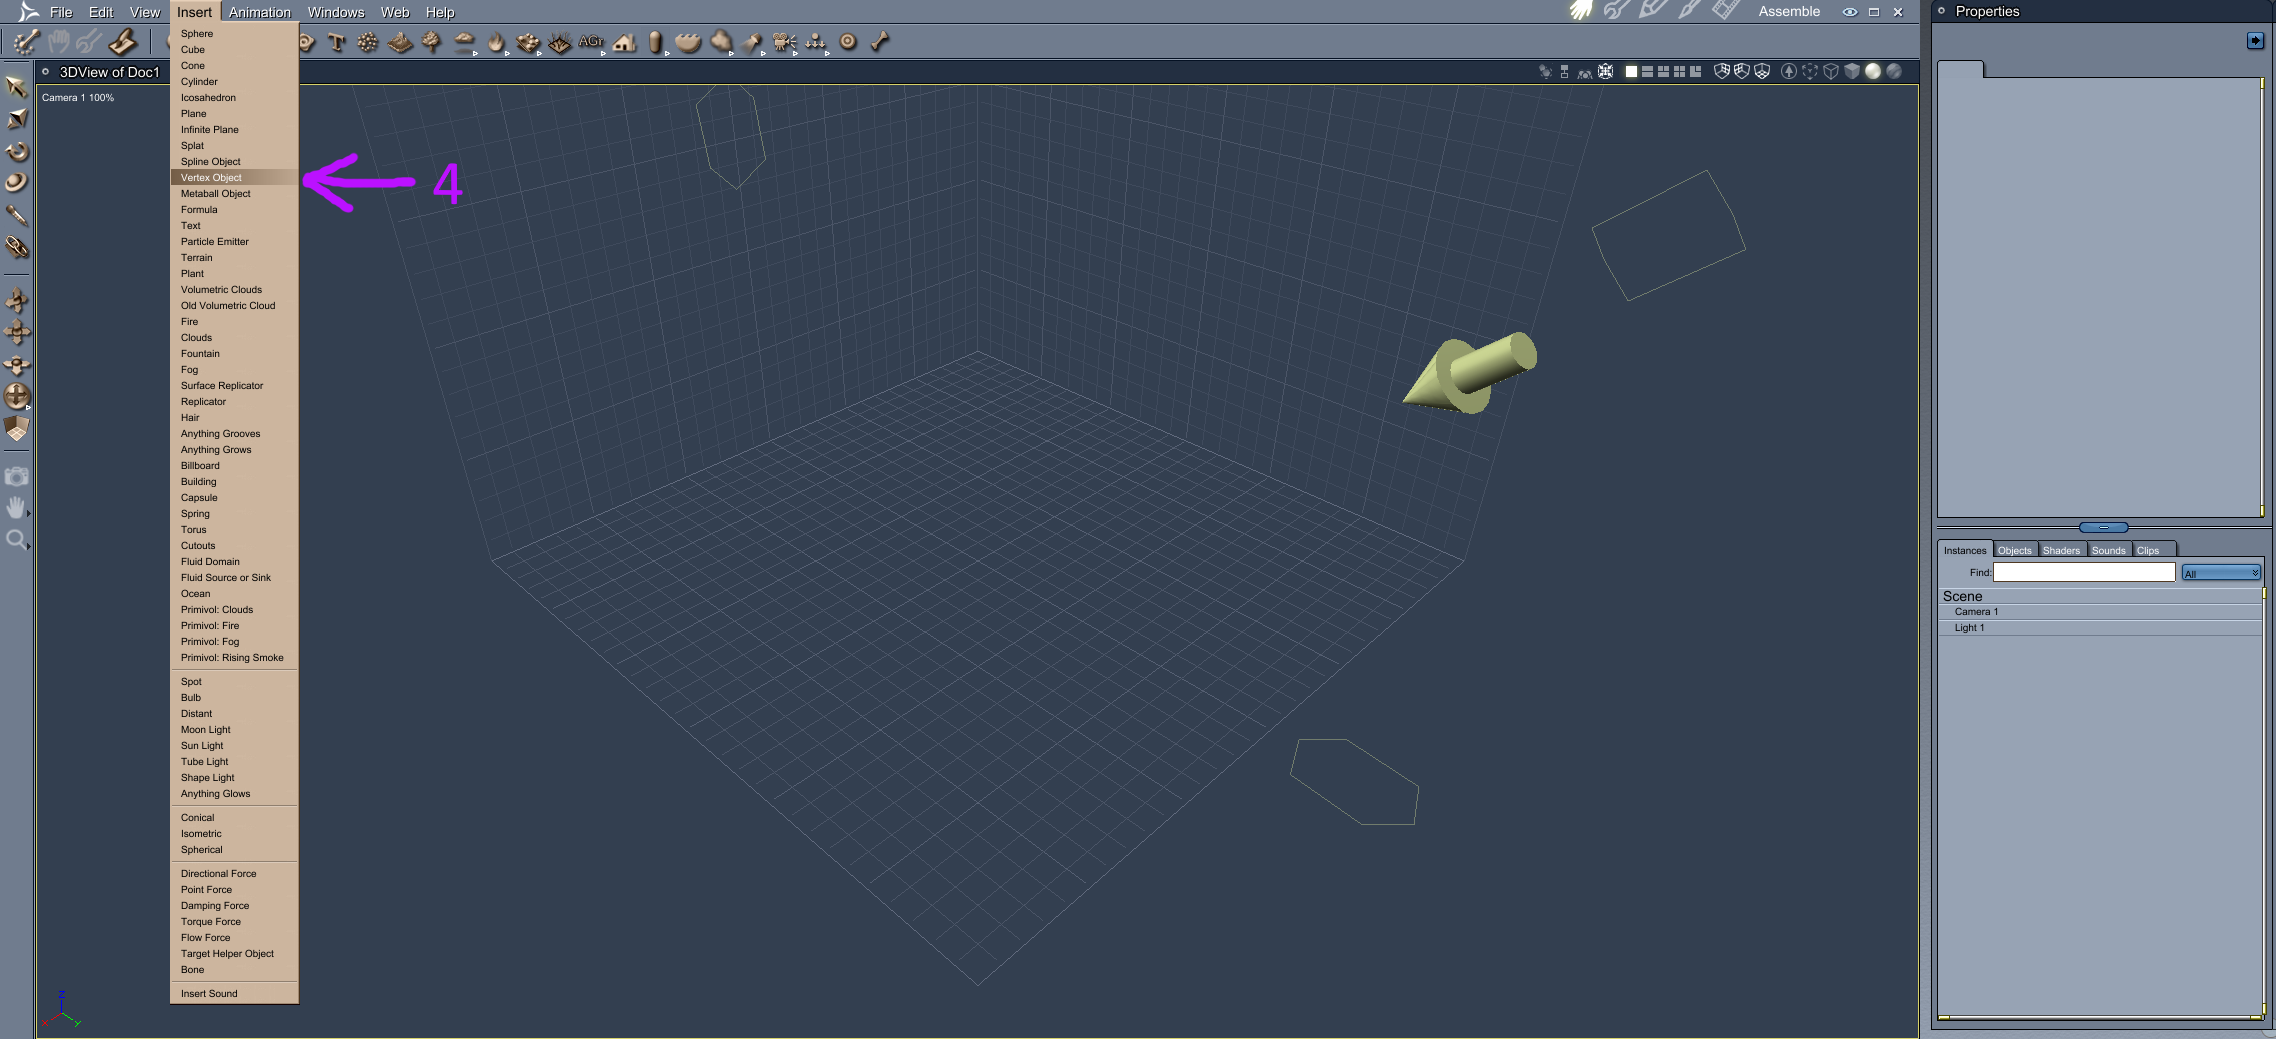Expand the Properties panel arrow button
The height and width of the screenshot is (1039, 2276).
pos(2255,41)
